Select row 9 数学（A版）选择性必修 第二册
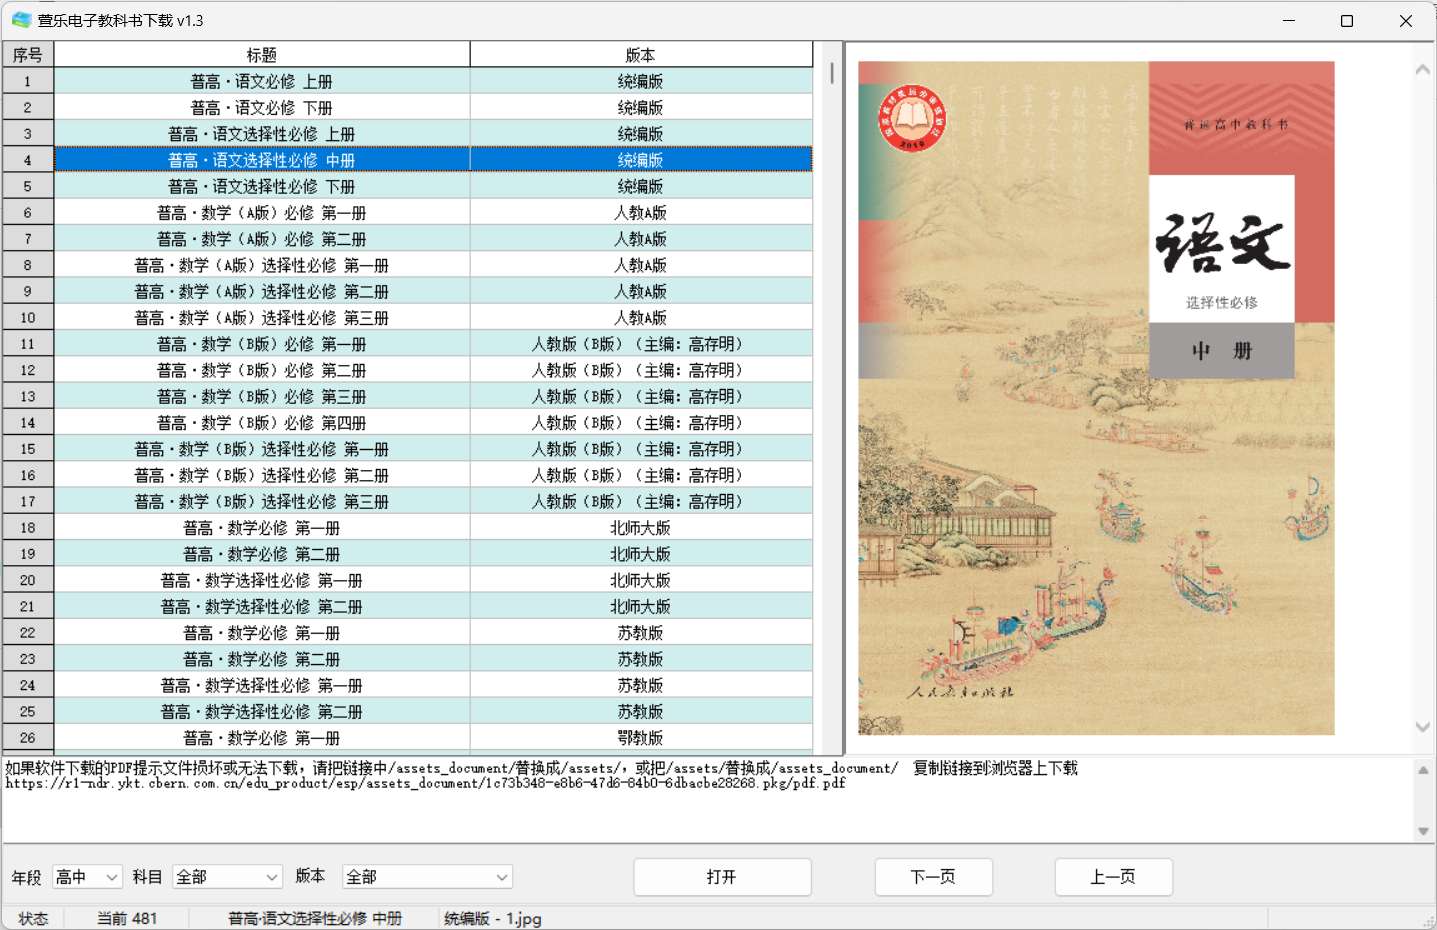 click(433, 292)
